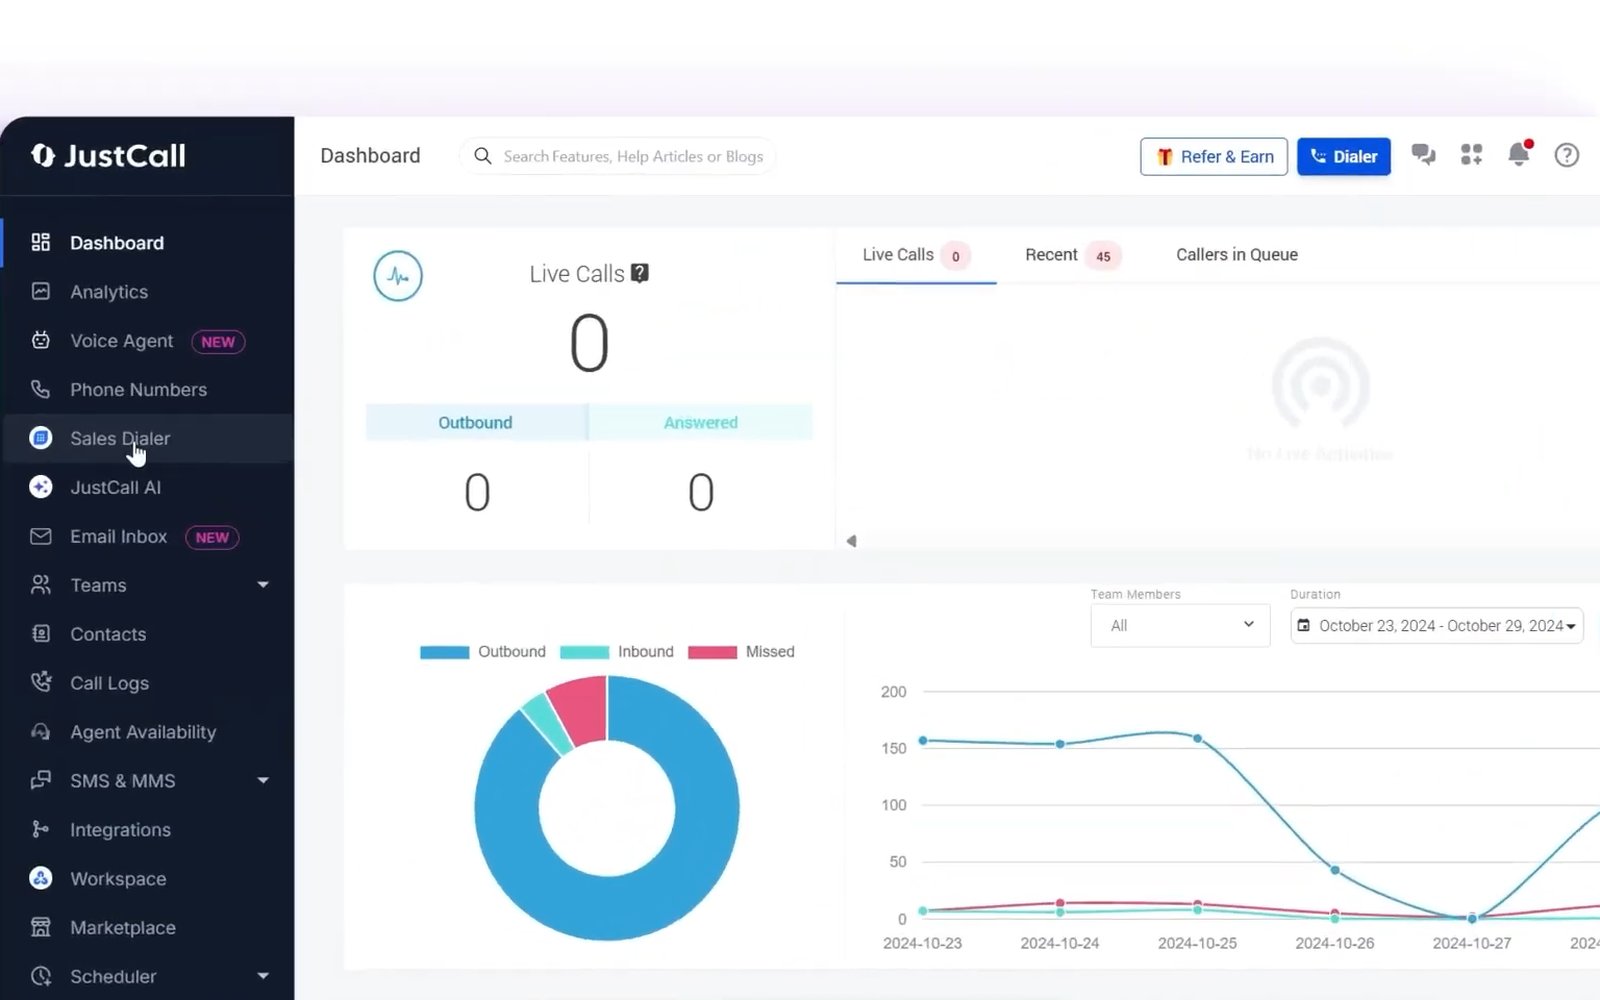The height and width of the screenshot is (1000, 1600).
Task: Open the Email Inbox envelope icon
Action: [x=41, y=536]
